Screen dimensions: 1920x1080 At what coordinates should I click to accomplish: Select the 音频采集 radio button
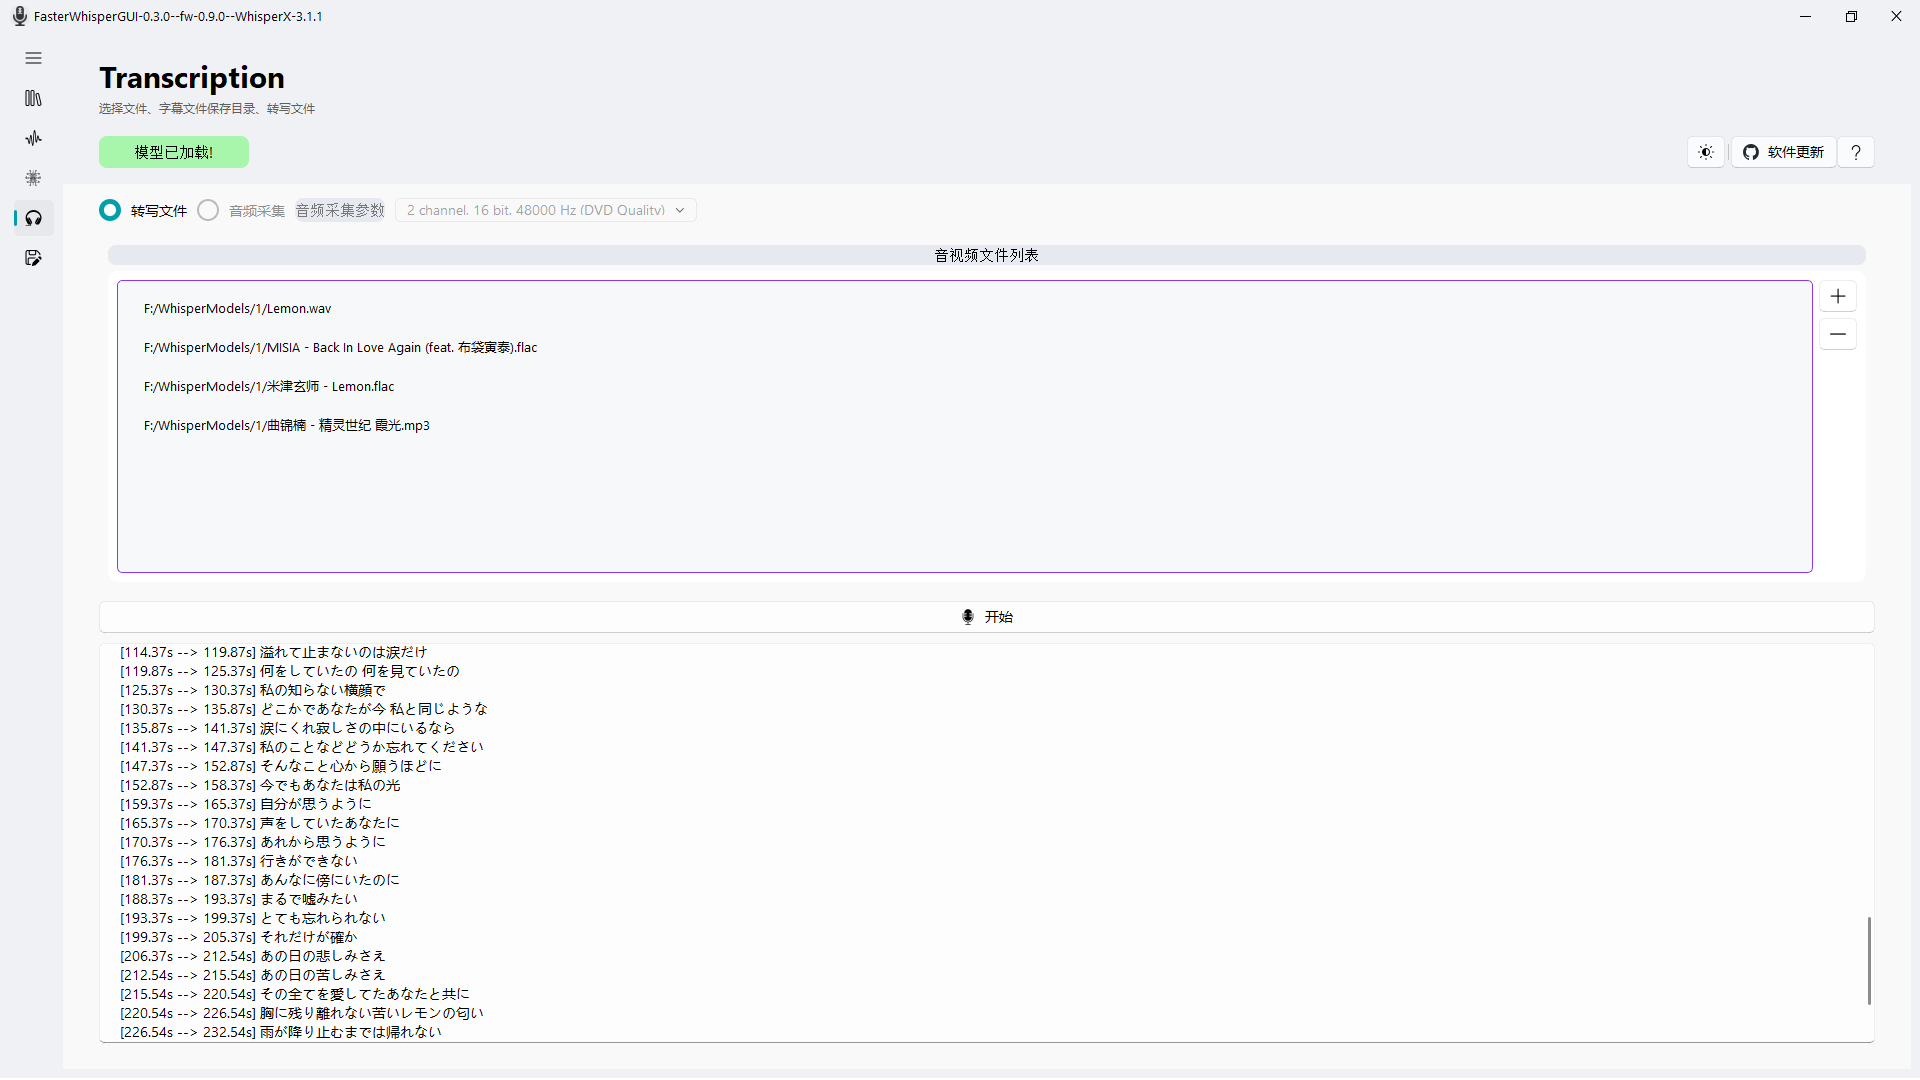coord(208,210)
